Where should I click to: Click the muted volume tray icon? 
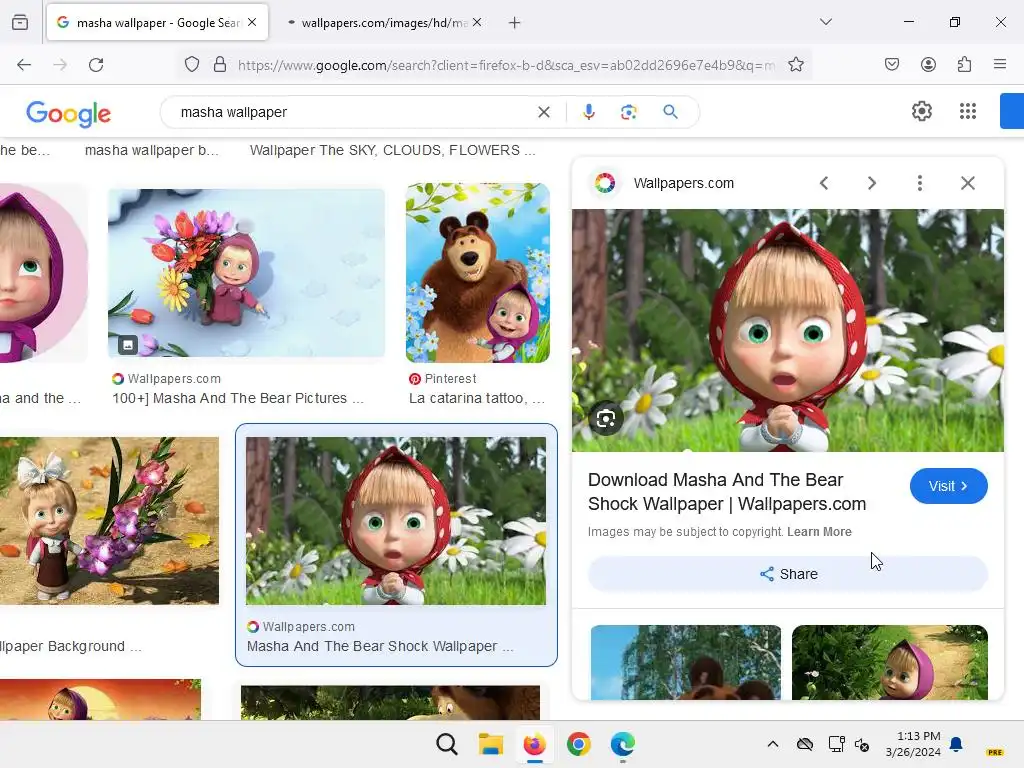(x=862, y=744)
